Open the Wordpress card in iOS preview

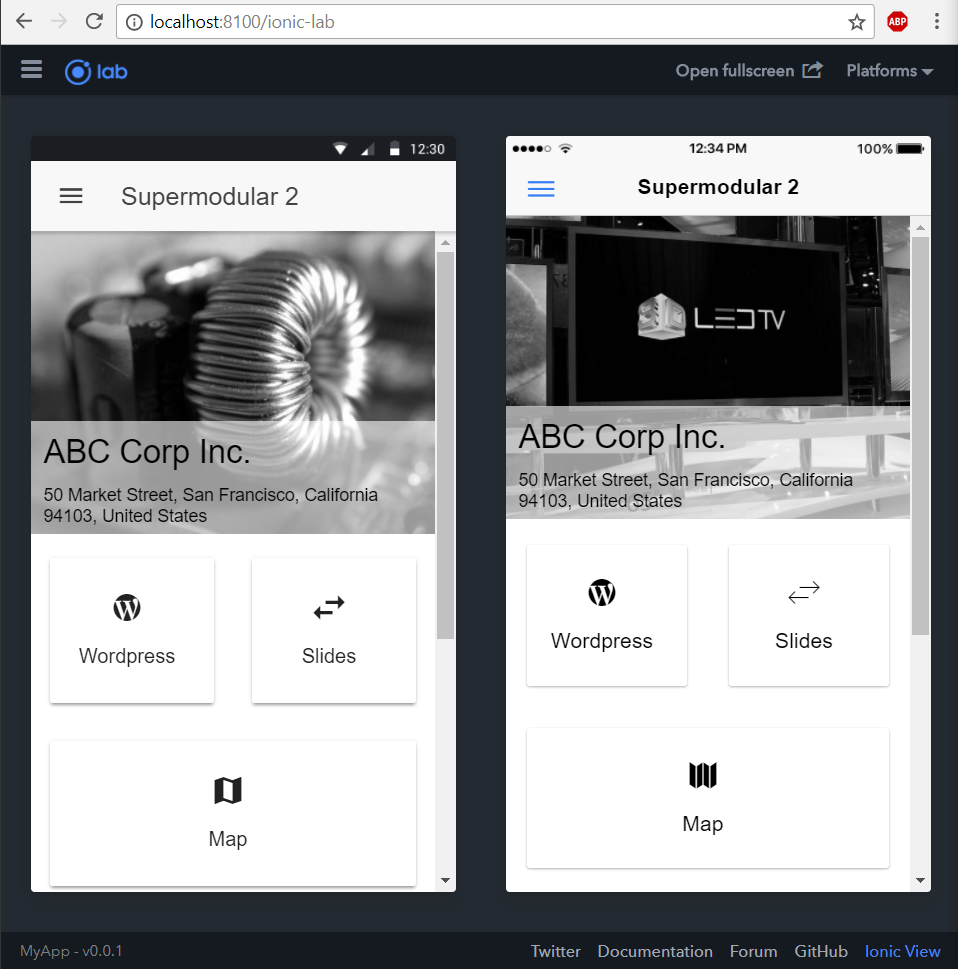(607, 616)
